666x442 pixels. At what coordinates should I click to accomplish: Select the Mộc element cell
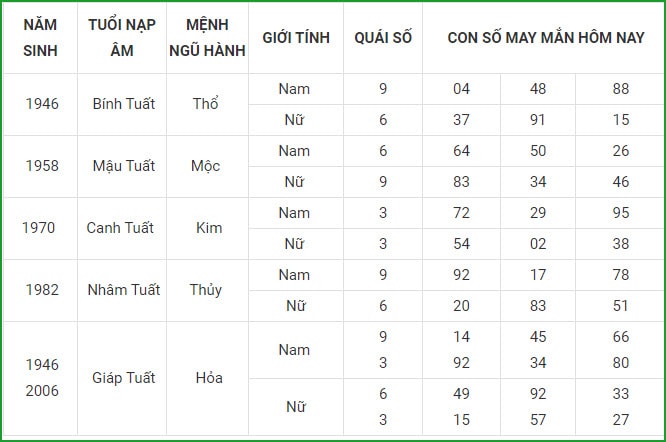click(x=206, y=166)
